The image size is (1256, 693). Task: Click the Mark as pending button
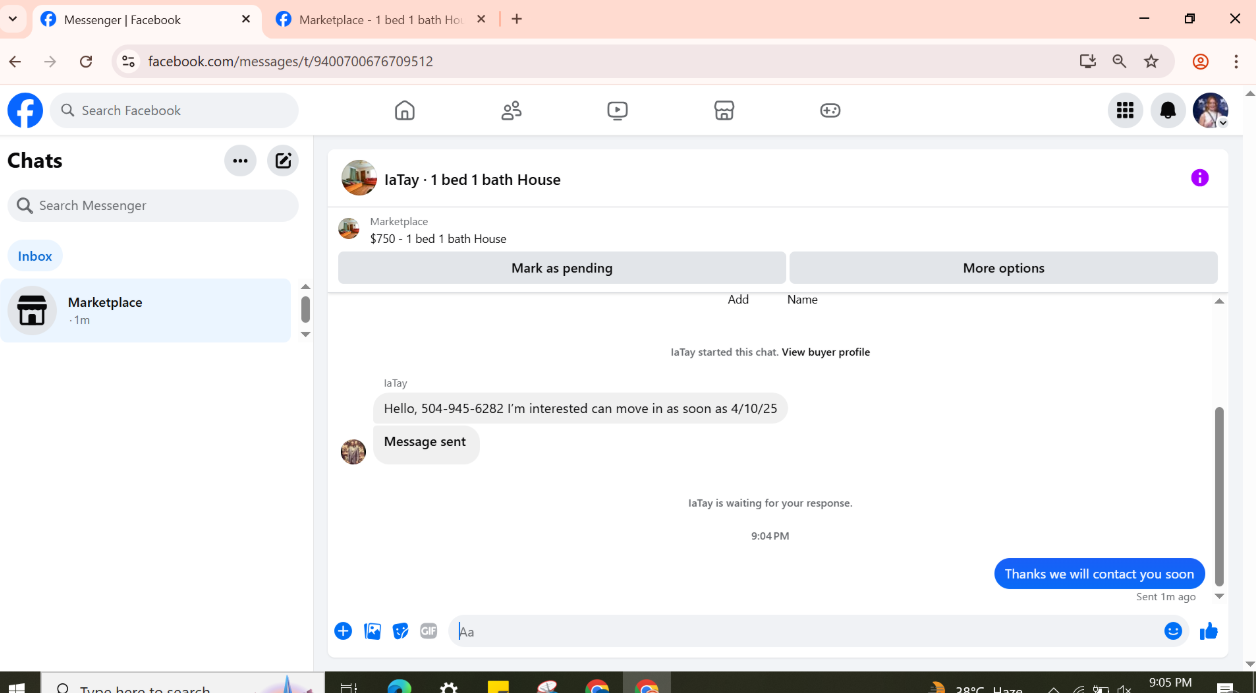[x=562, y=268]
